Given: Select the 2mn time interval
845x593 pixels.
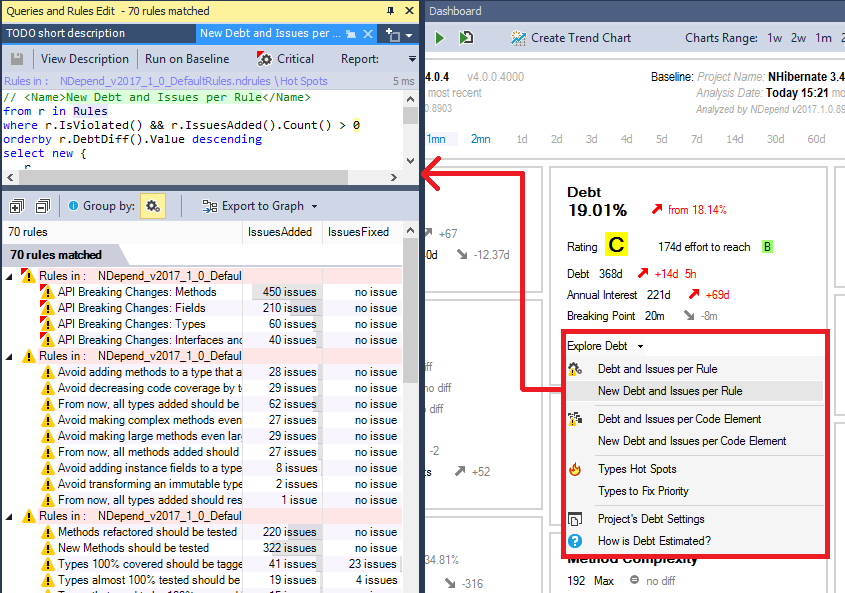Looking at the screenshot, I should pyautogui.click(x=480, y=139).
